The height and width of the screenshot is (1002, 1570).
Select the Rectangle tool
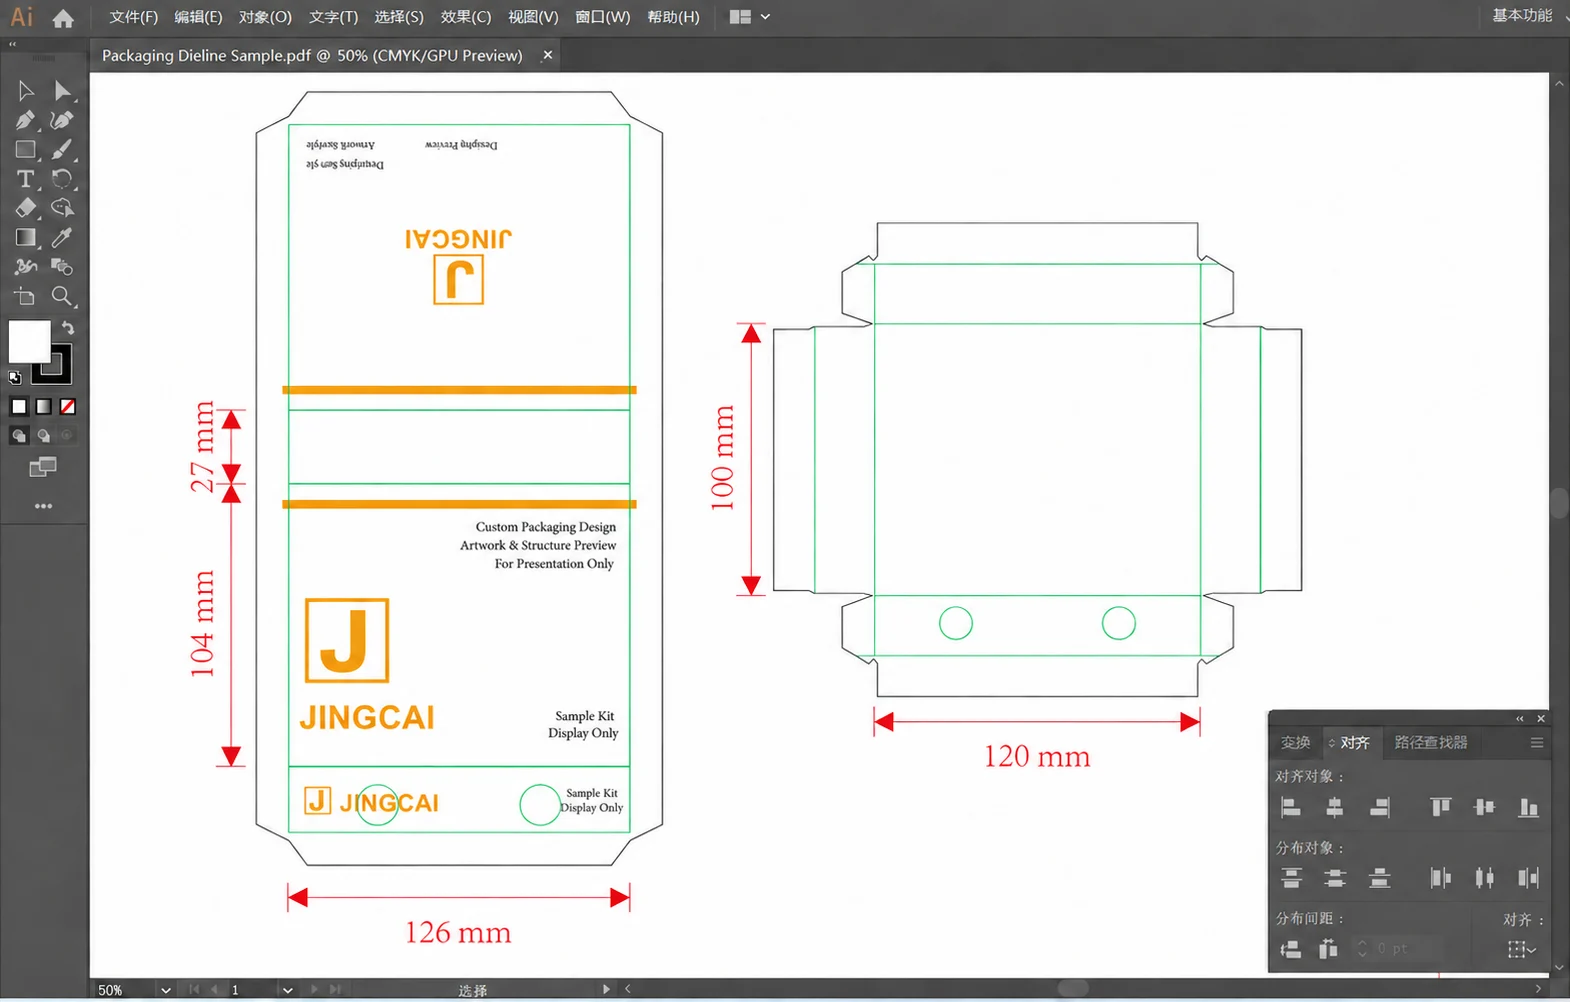26,150
